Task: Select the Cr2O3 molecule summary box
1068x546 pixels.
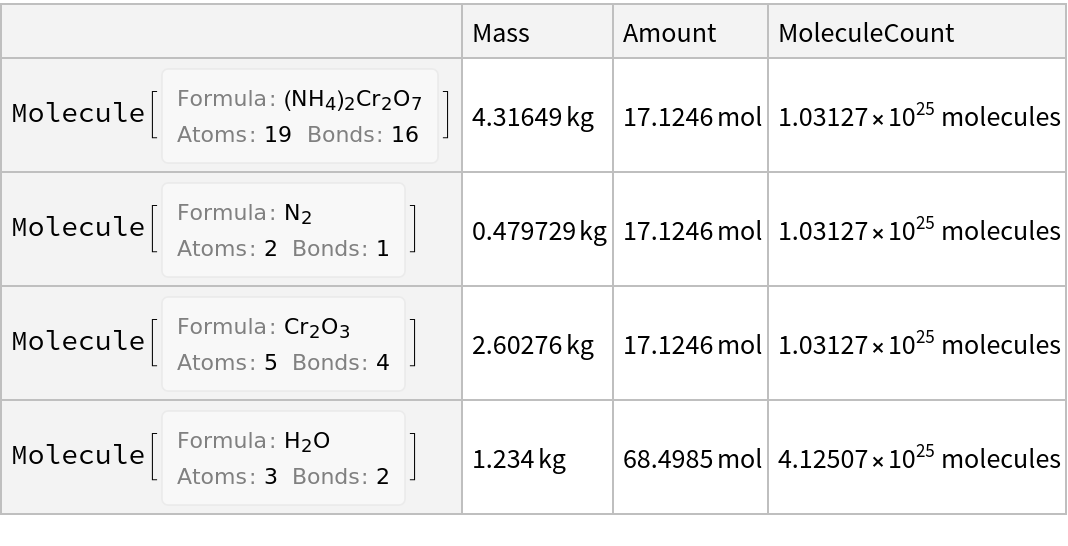Action: (x=283, y=344)
